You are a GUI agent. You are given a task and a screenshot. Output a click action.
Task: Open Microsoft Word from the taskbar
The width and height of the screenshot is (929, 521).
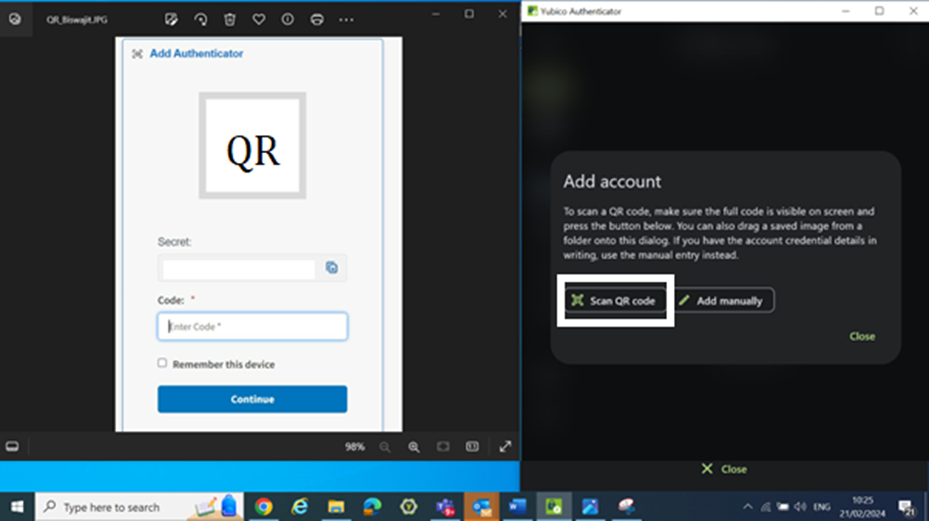(x=517, y=507)
